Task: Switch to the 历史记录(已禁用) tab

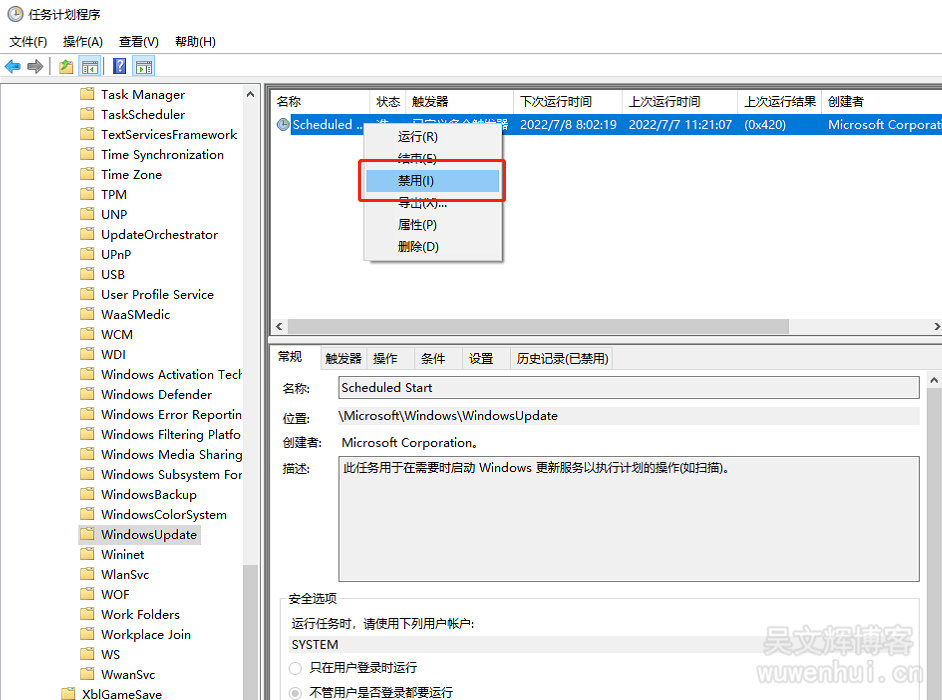Action: [x=560, y=358]
